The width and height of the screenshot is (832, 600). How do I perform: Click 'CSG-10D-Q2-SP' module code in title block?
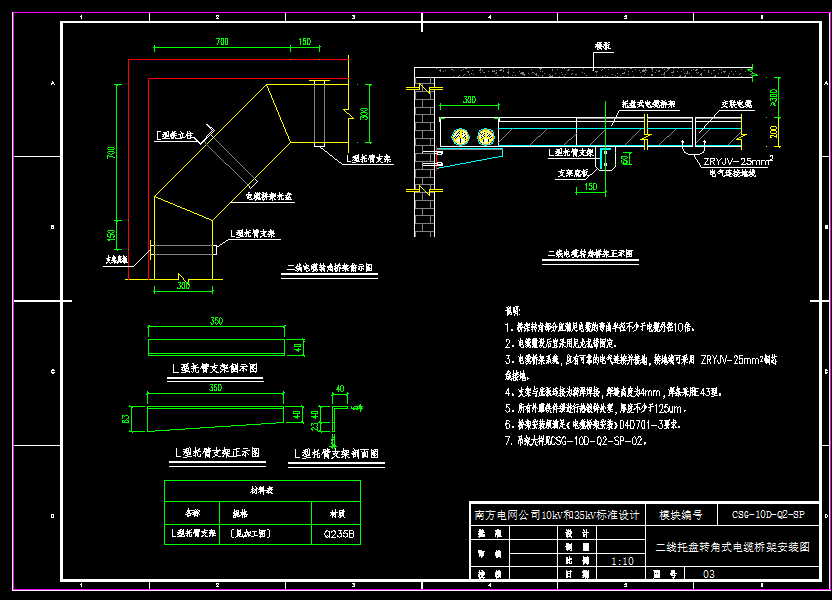(x=768, y=515)
